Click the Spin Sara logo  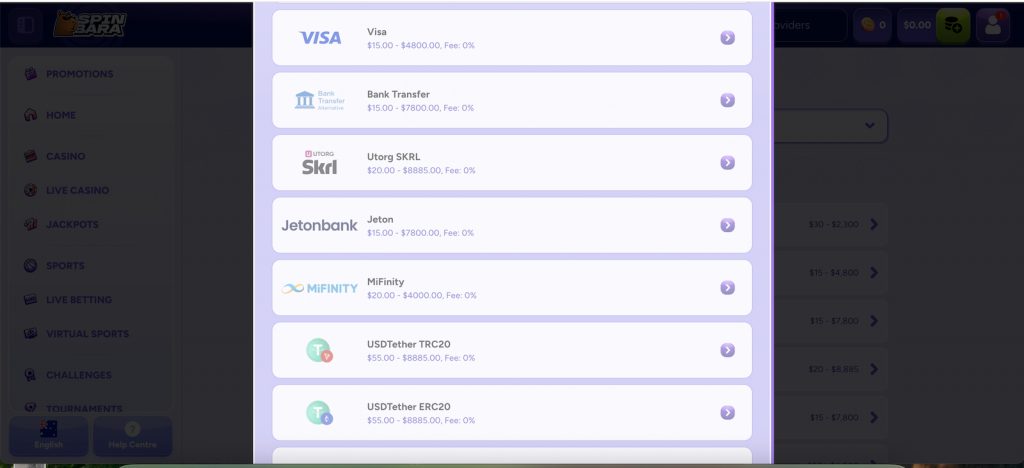tap(90, 24)
